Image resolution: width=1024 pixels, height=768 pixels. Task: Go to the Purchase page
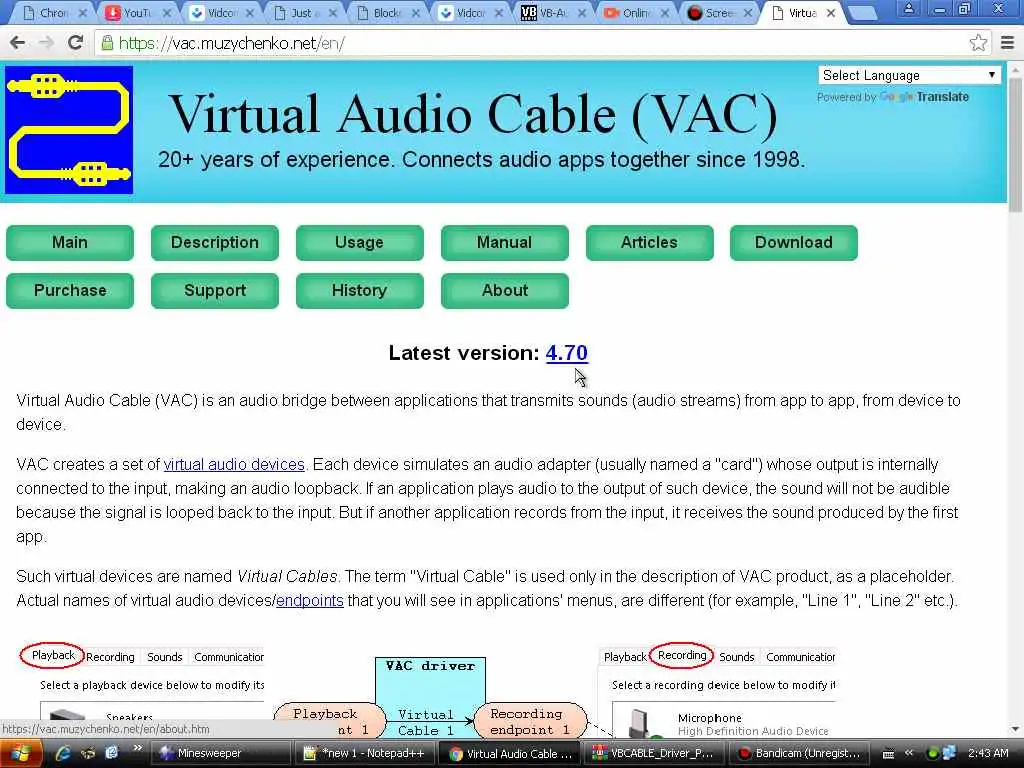(70, 291)
